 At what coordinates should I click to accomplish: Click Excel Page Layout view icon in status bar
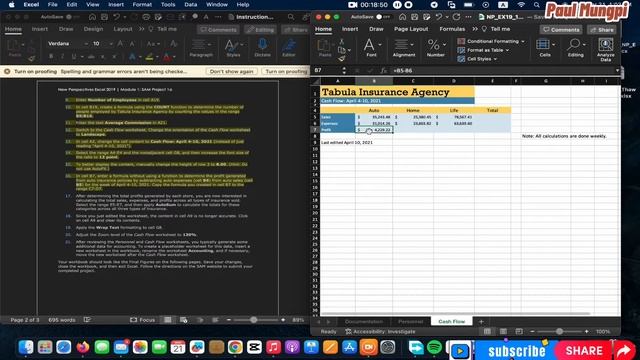(503, 331)
